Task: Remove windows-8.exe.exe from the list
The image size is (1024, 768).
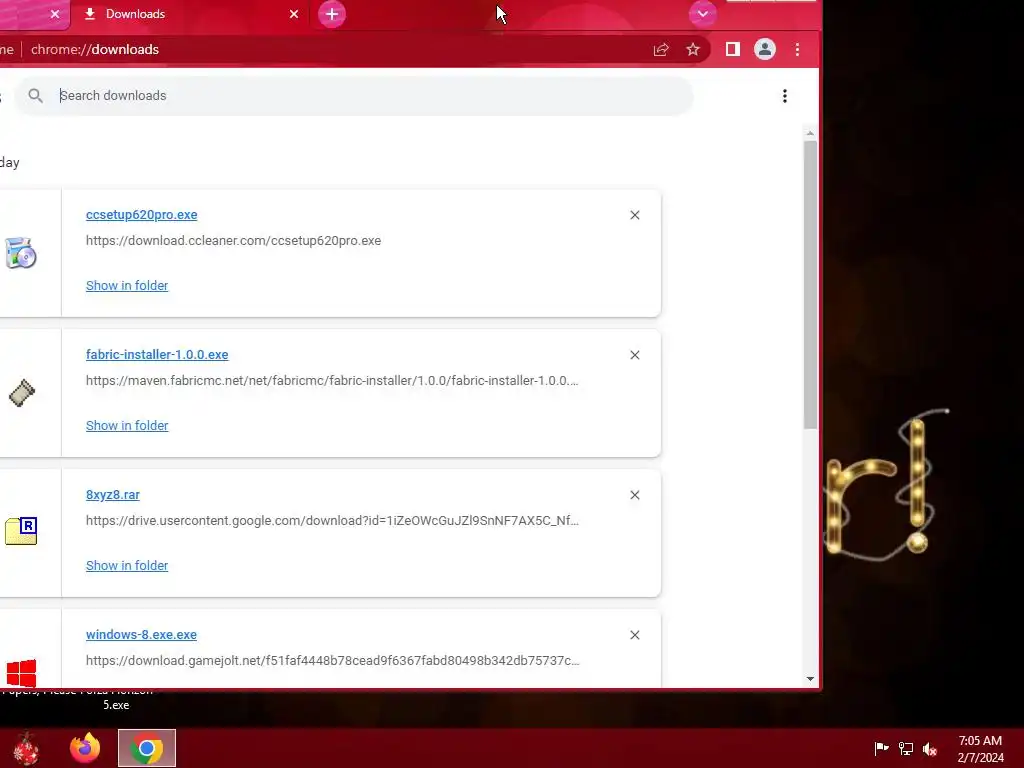Action: (x=635, y=635)
